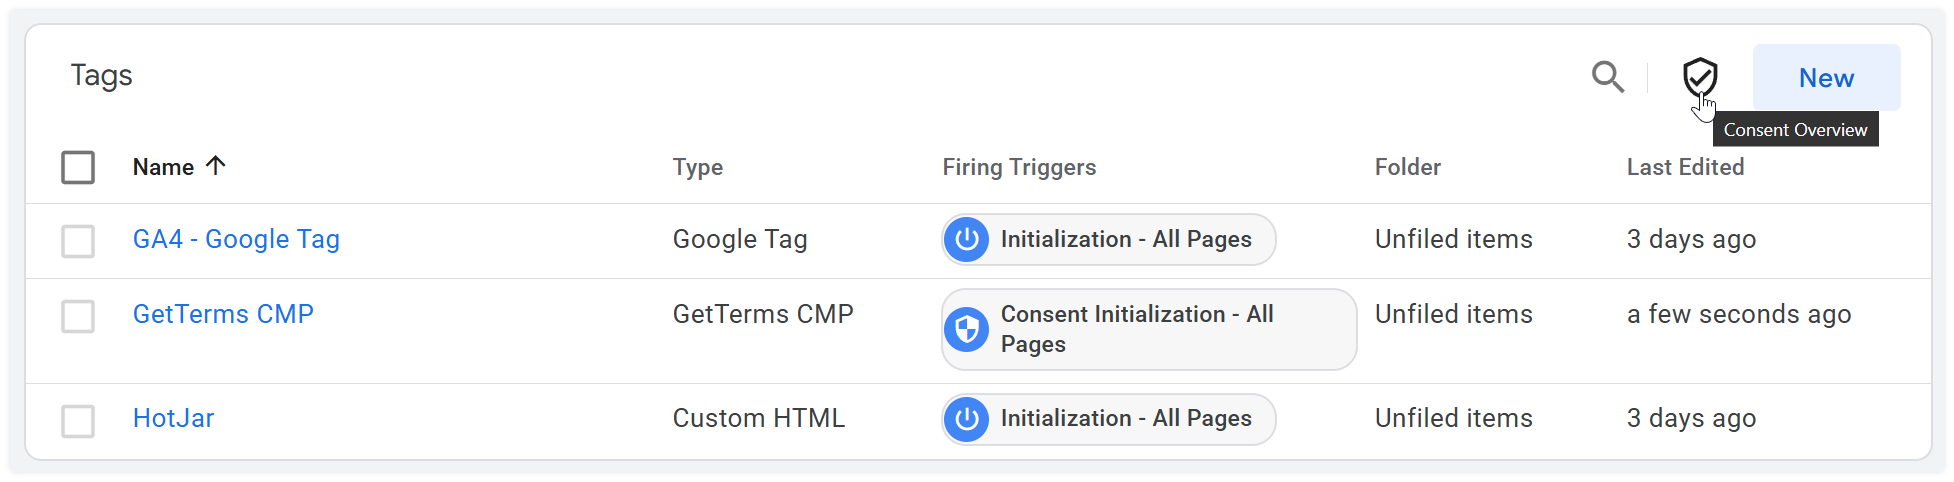Select the GetTerms CMP row checkbox
Screen dimensions: 1954x482
pyautogui.click(x=78, y=316)
